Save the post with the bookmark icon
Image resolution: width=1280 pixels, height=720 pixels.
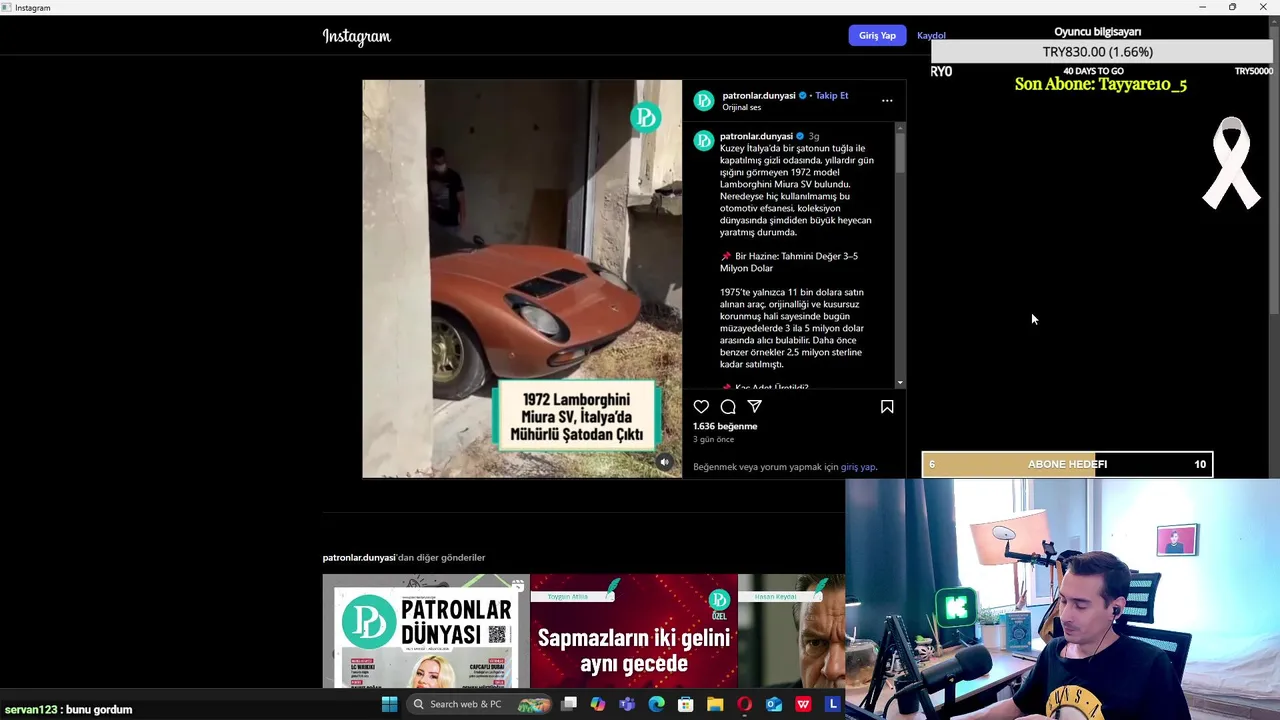point(887,407)
